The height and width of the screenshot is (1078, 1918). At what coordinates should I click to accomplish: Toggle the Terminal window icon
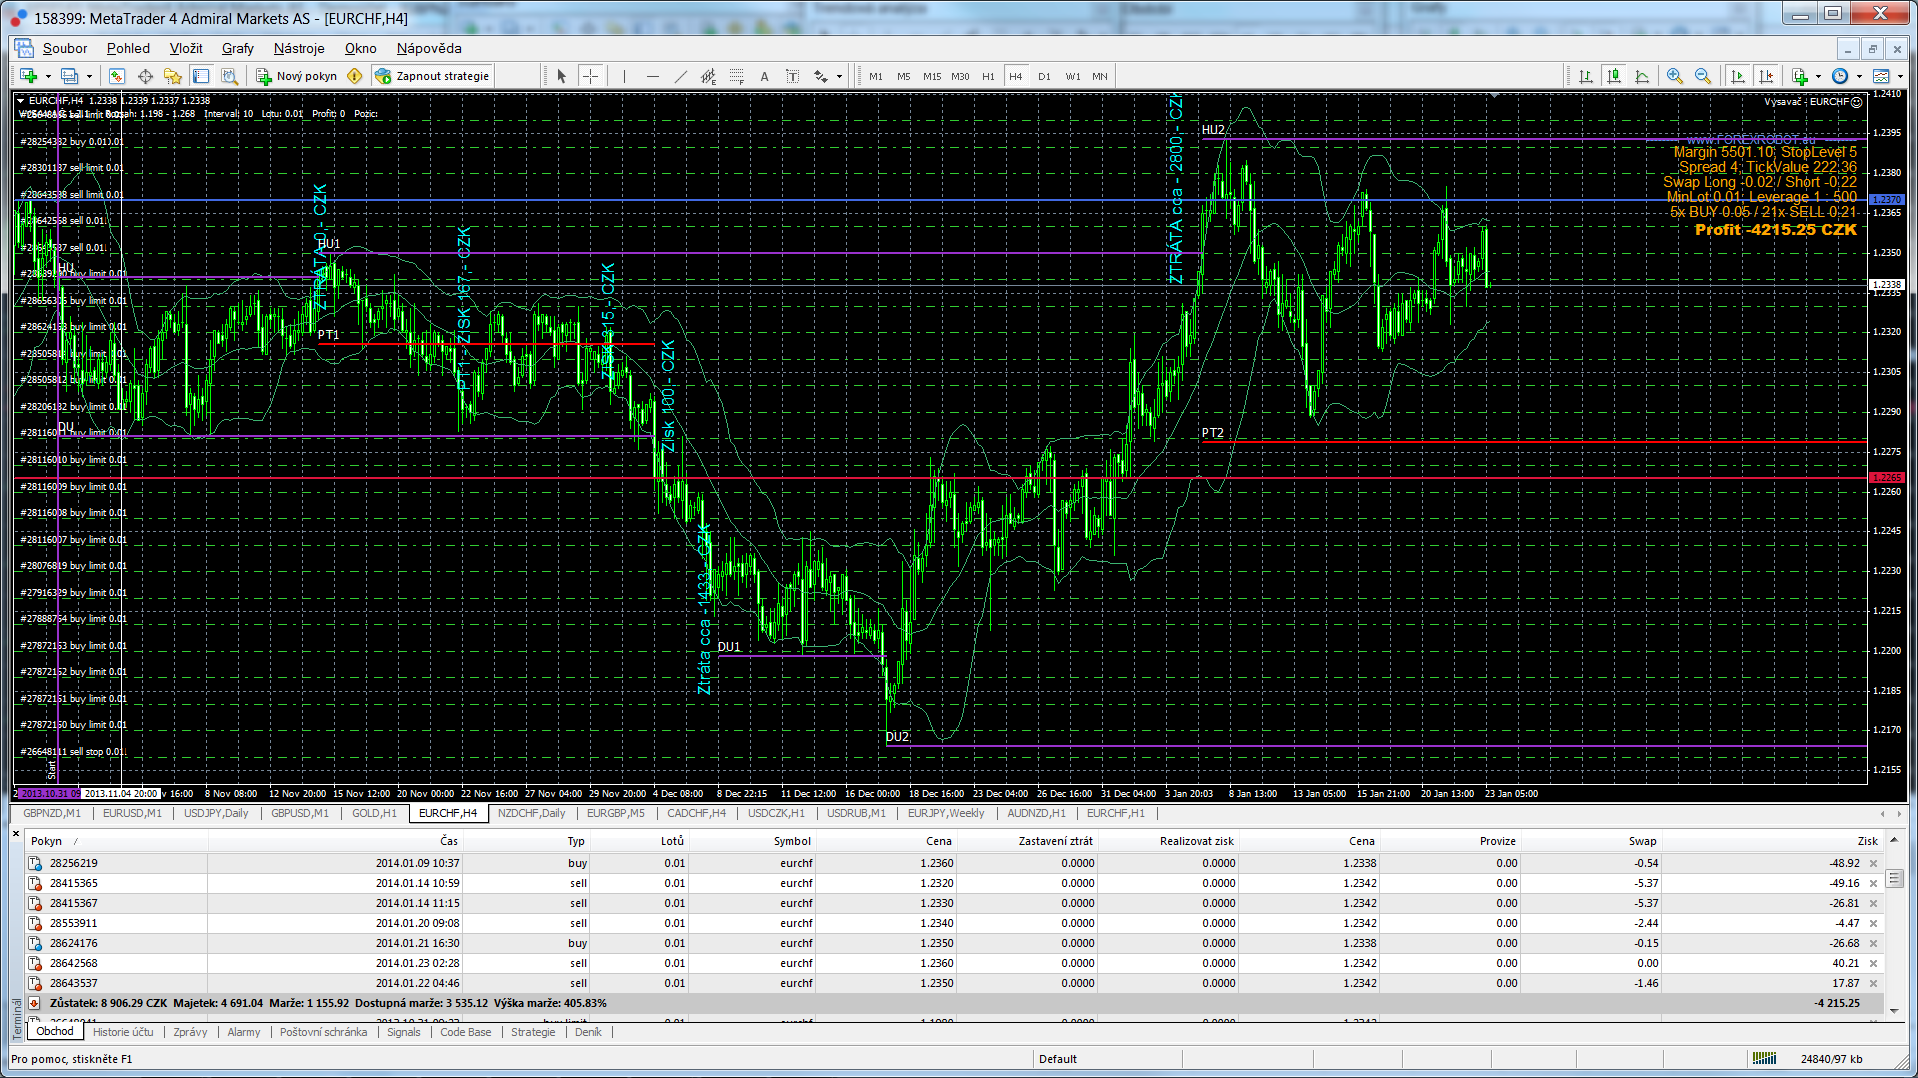201,76
